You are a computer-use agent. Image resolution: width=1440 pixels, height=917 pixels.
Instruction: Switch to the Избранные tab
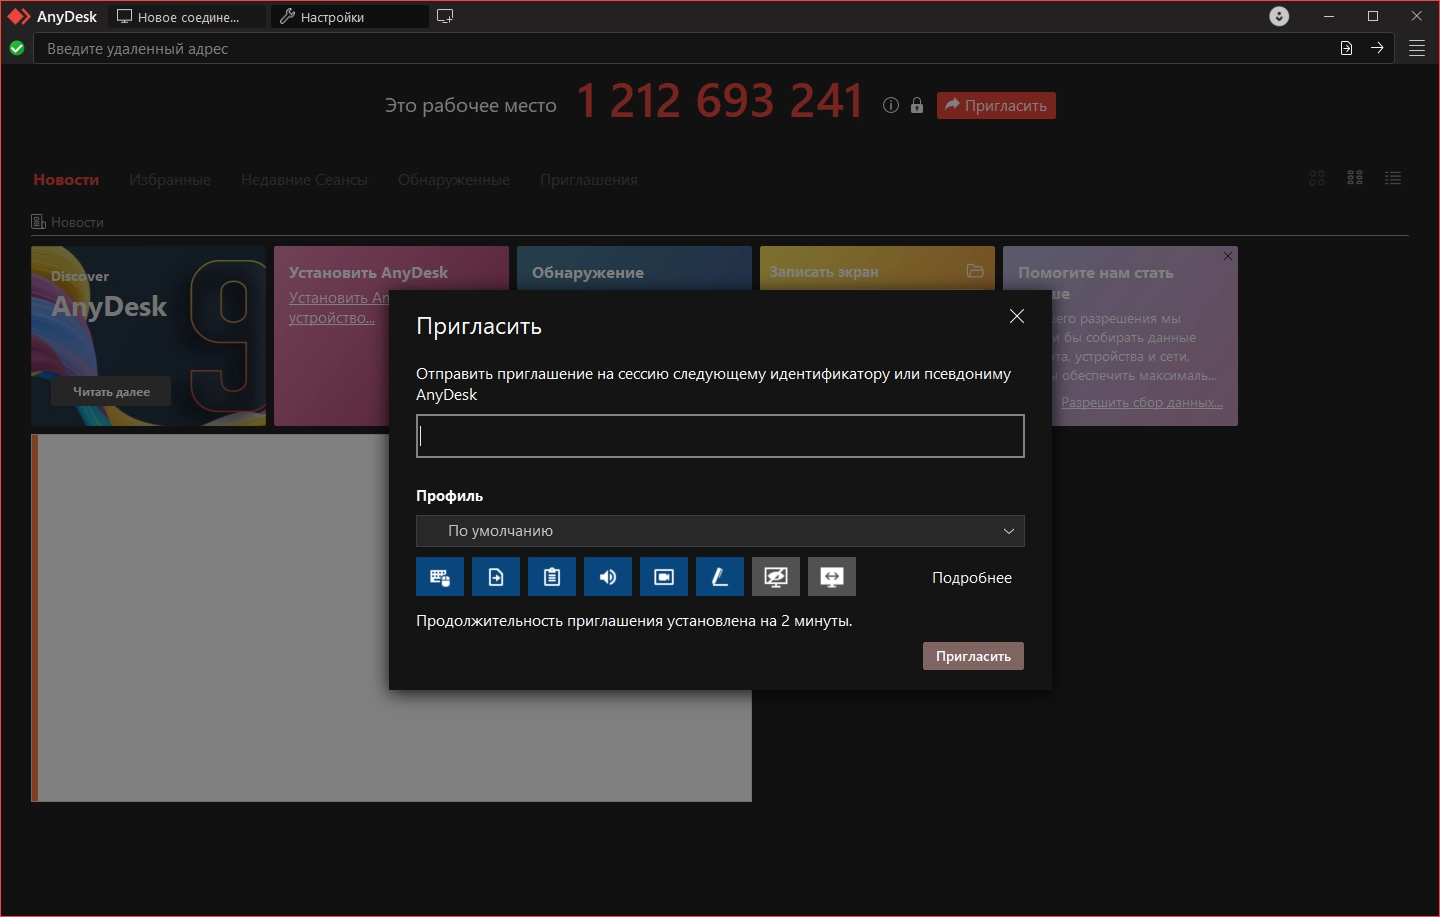(170, 180)
